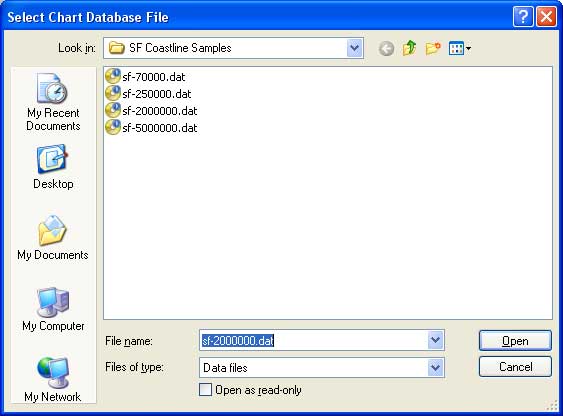Click inside the File name field

313,340
